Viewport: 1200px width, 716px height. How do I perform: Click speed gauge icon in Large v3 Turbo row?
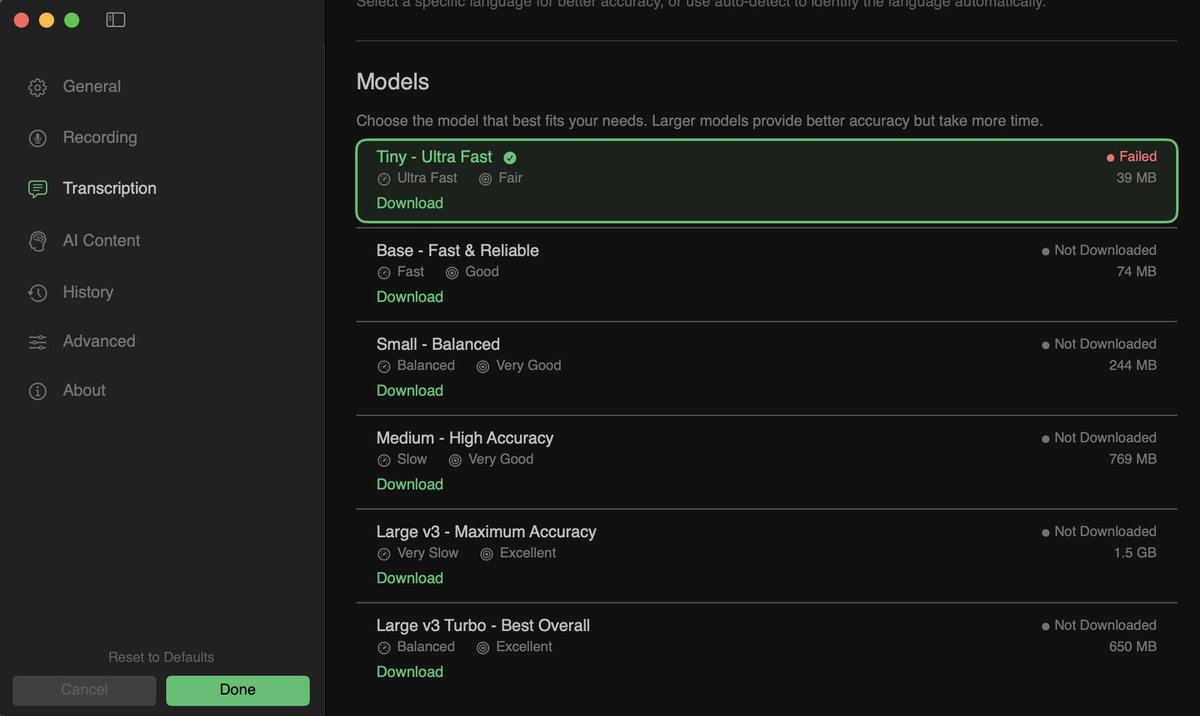[384, 648]
